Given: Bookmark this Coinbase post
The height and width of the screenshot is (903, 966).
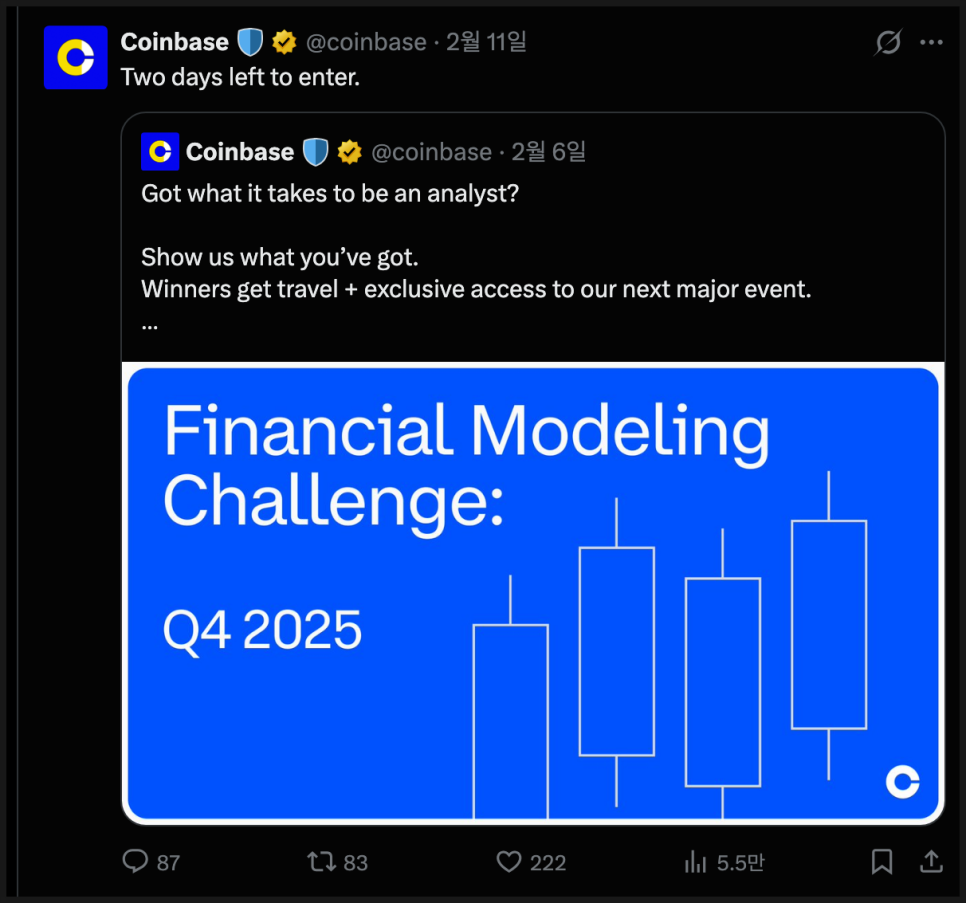Looking at the screenshot, I should tap(881, 861).
